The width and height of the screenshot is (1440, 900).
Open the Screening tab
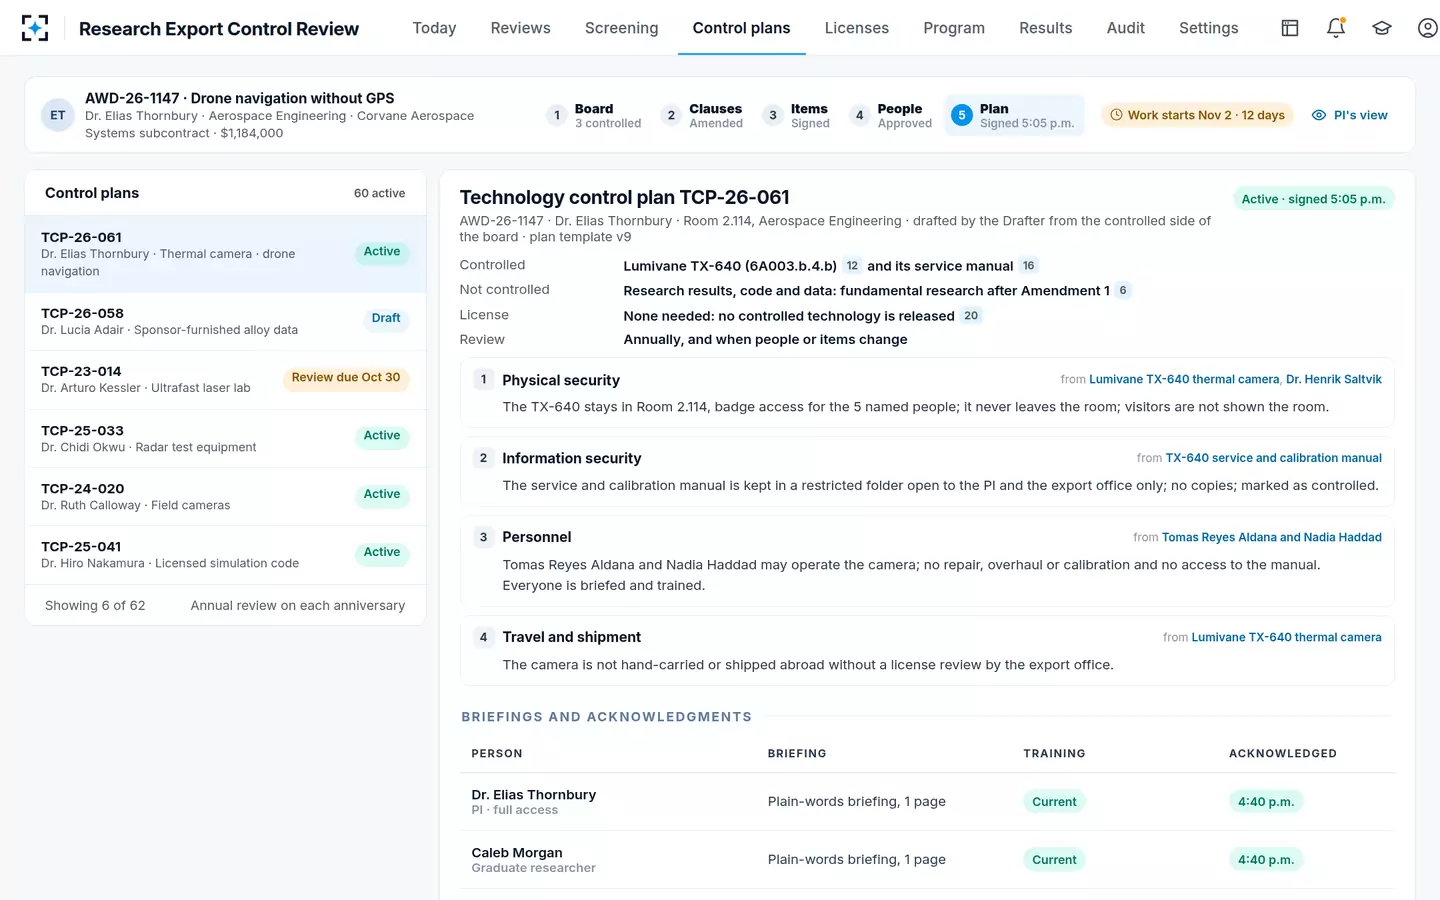621,28
